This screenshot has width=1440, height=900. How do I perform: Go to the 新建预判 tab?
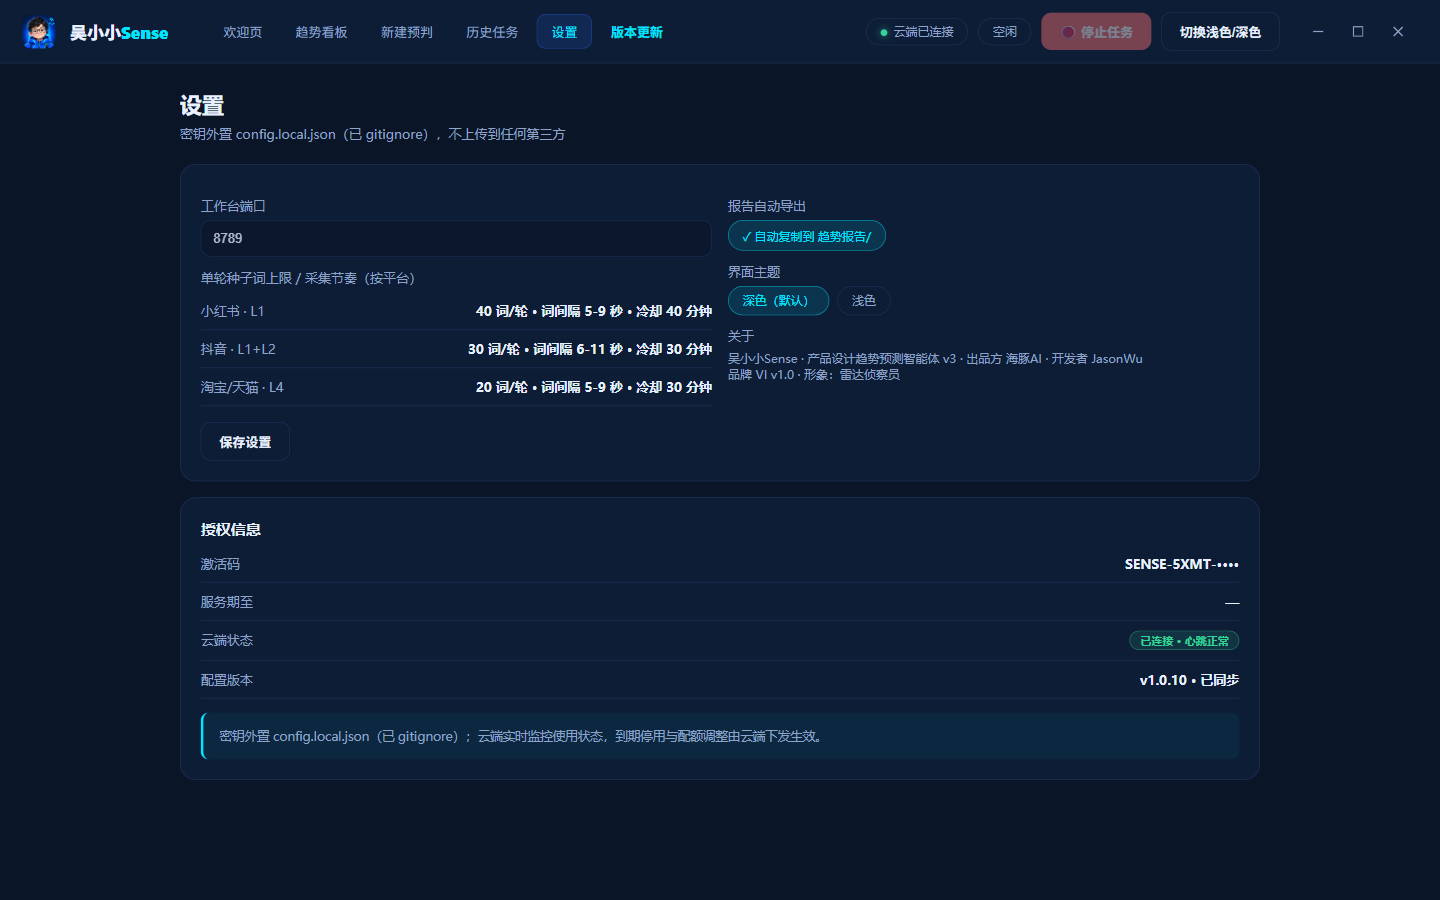(x=407, y=32)
